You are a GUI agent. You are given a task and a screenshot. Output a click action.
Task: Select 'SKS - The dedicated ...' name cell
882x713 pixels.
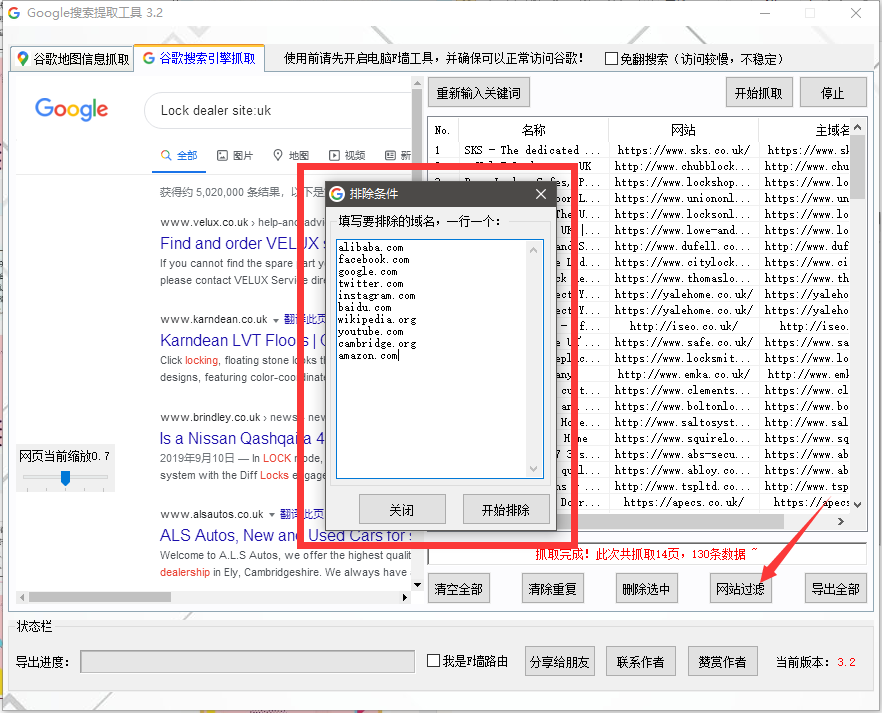(532, 150)
